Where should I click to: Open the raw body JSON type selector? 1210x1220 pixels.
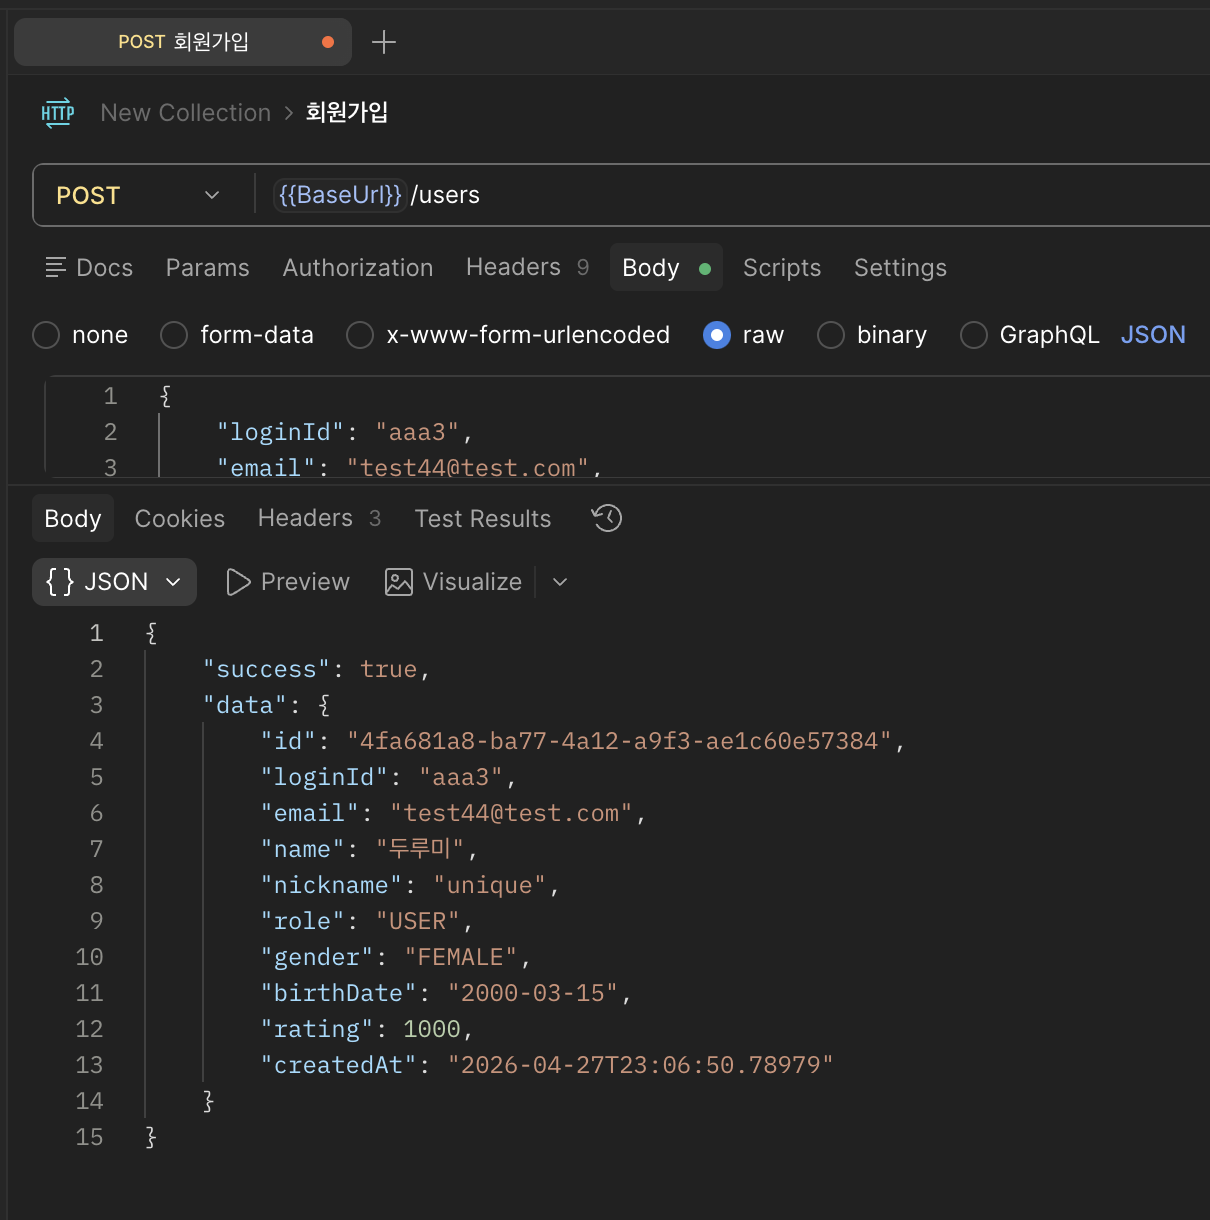pos(1153,335)
